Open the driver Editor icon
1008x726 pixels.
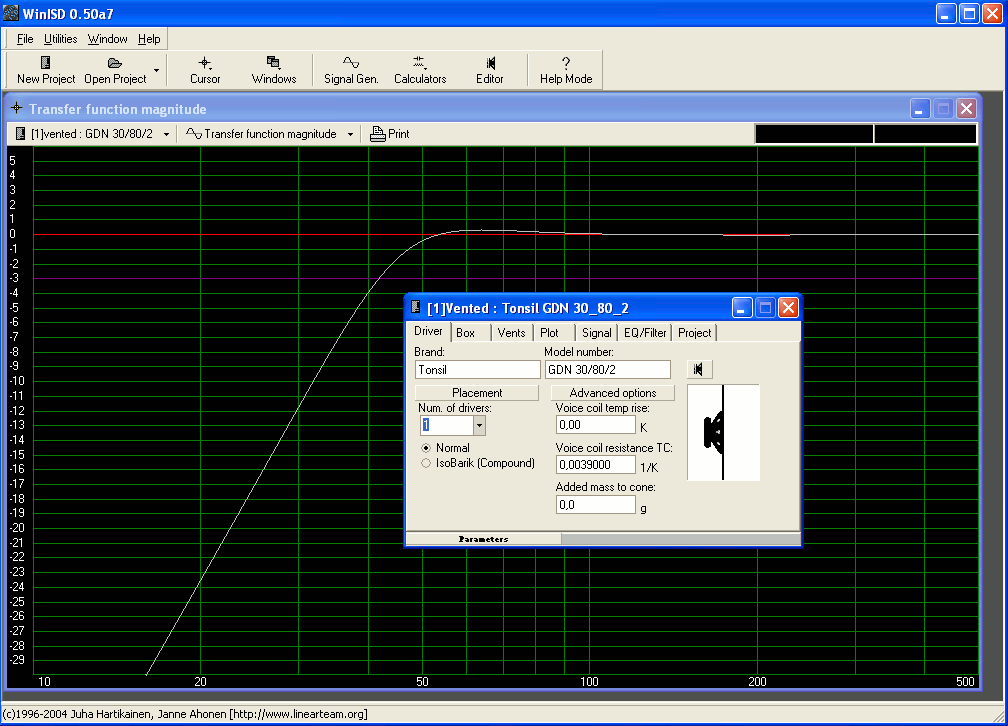490,63
